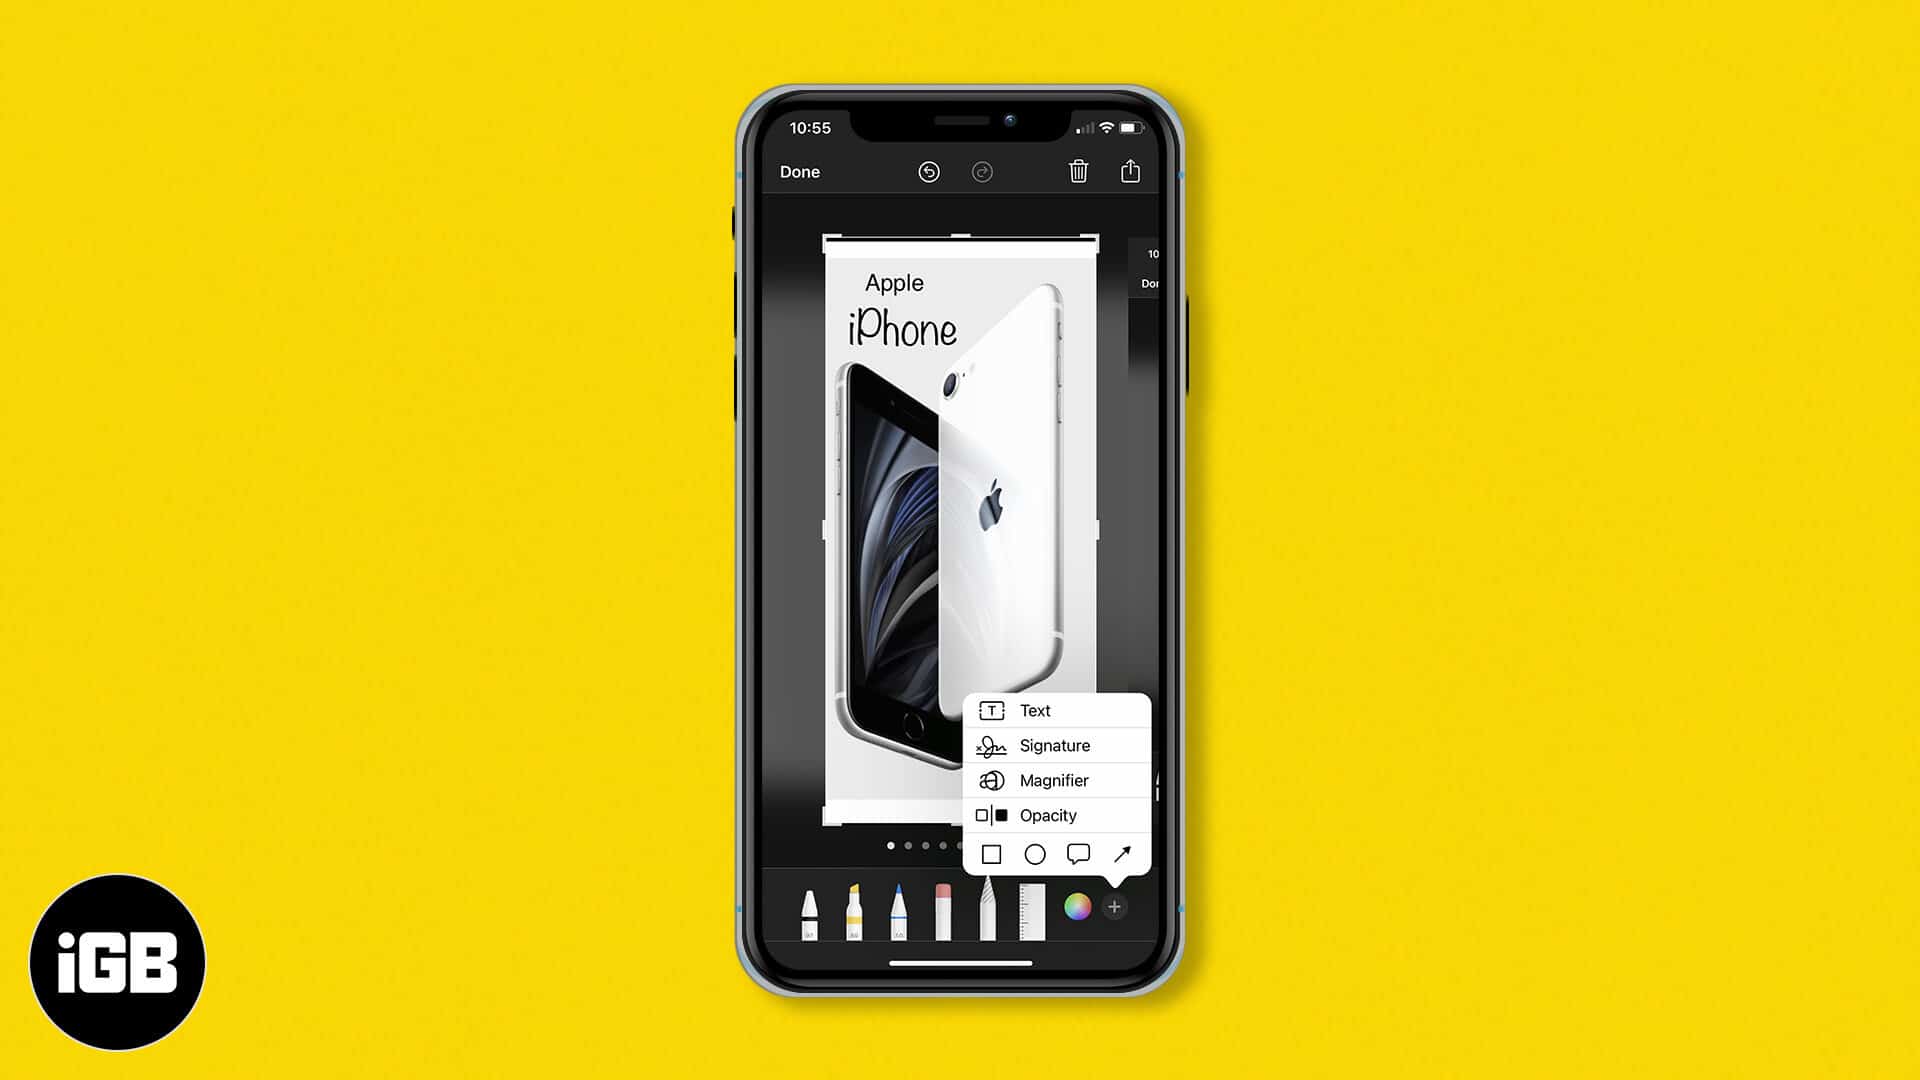
Task: Scroll the document page indicator dots
Action: coord(923,845)
